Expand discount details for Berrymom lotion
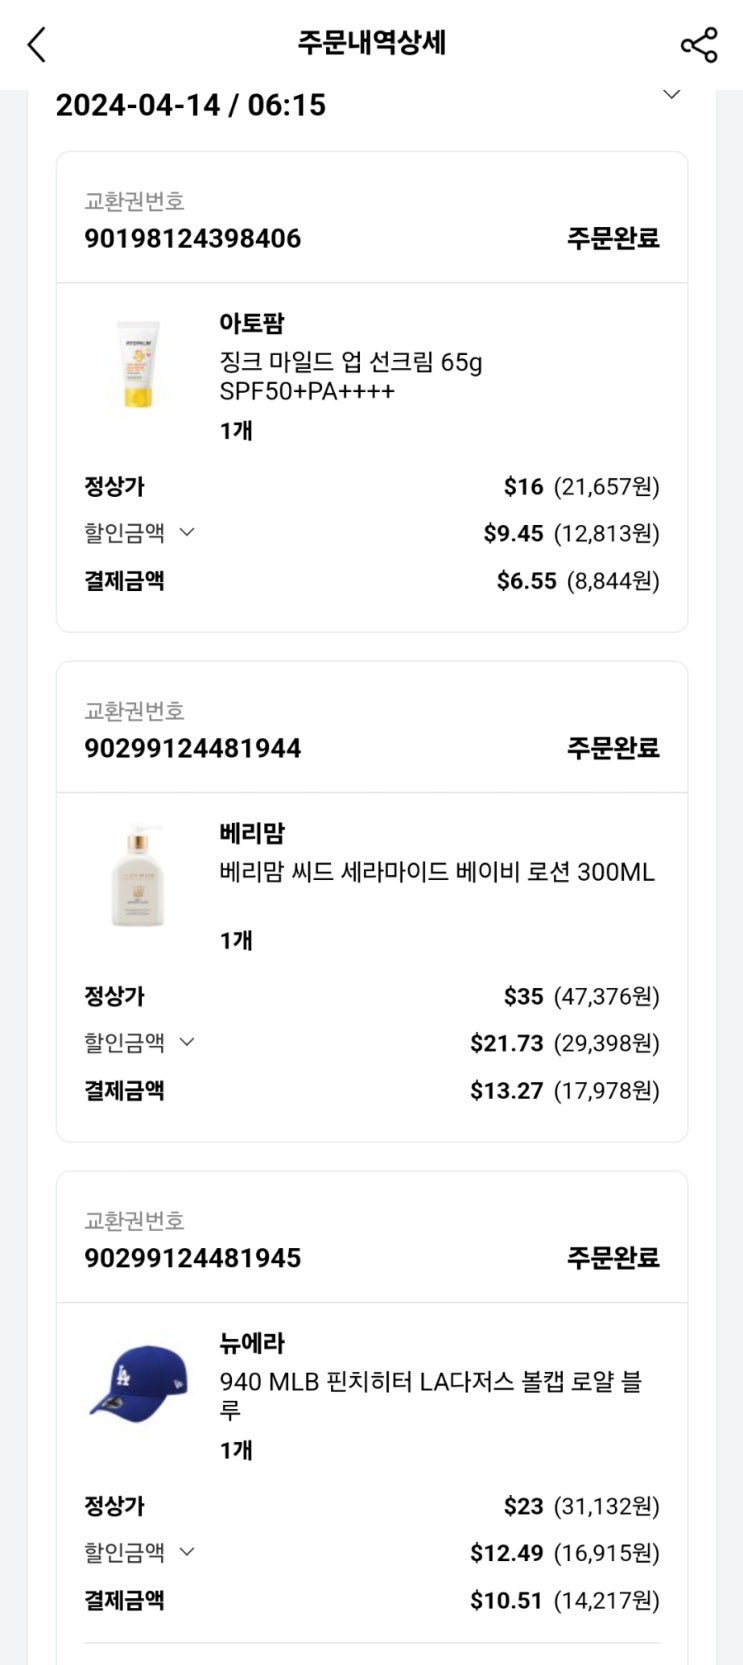This screenshot has width=743, height=1665. pos(186,1042)
